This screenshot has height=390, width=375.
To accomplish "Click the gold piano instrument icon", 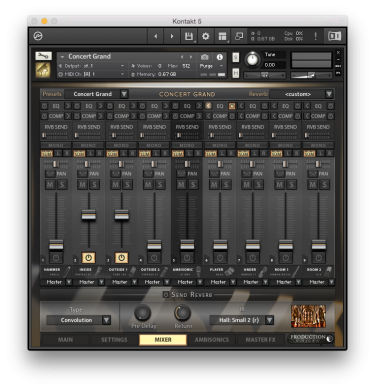I will [x=43, y=70].
